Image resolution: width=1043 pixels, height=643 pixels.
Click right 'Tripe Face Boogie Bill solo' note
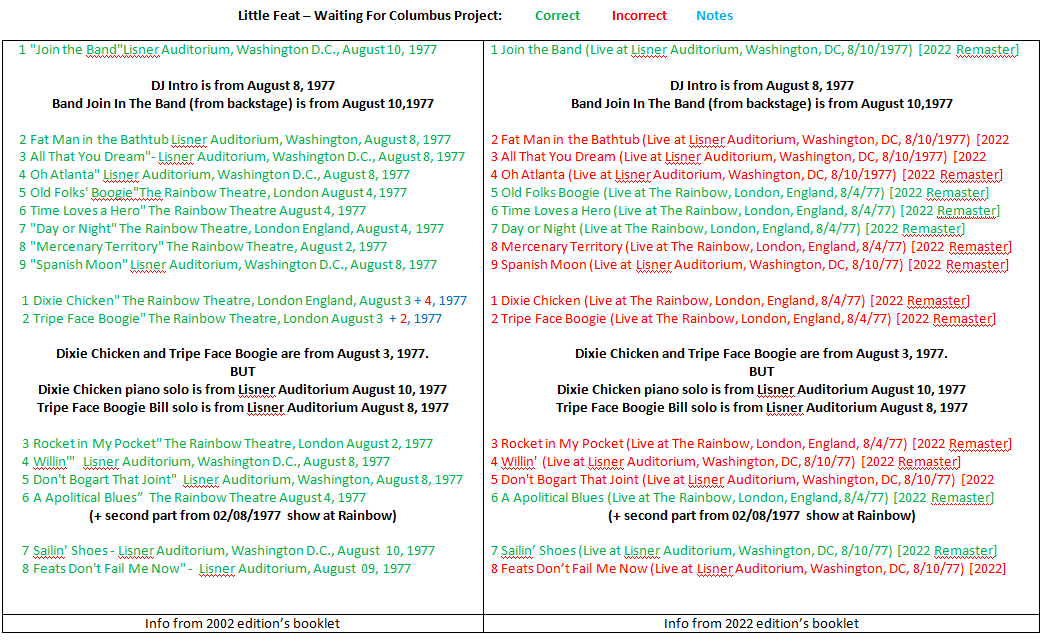[x=762, y=408]
